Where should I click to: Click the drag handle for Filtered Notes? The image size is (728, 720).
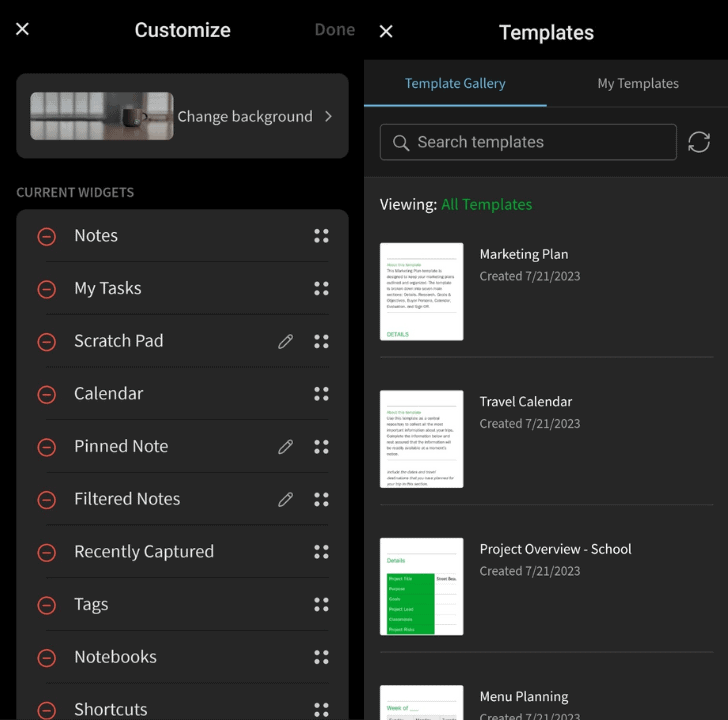(321, 499)
